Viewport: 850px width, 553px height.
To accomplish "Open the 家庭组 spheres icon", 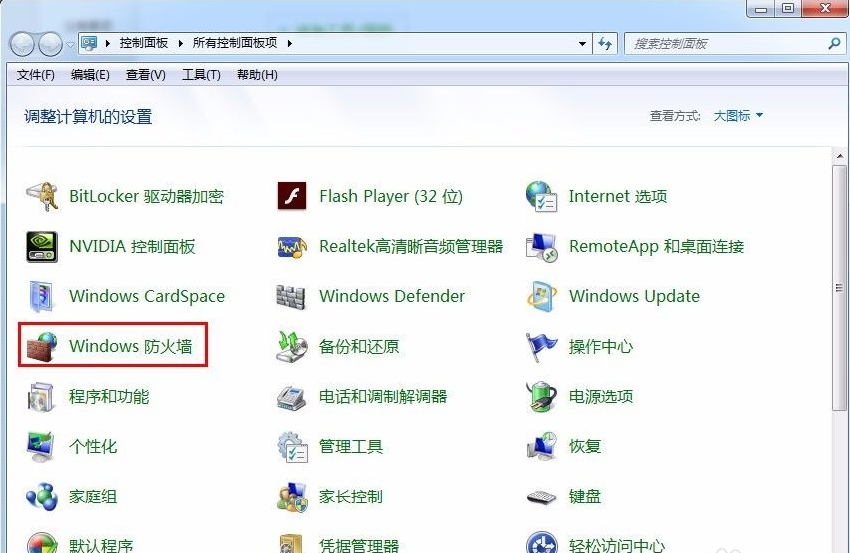I will [42, 497].
